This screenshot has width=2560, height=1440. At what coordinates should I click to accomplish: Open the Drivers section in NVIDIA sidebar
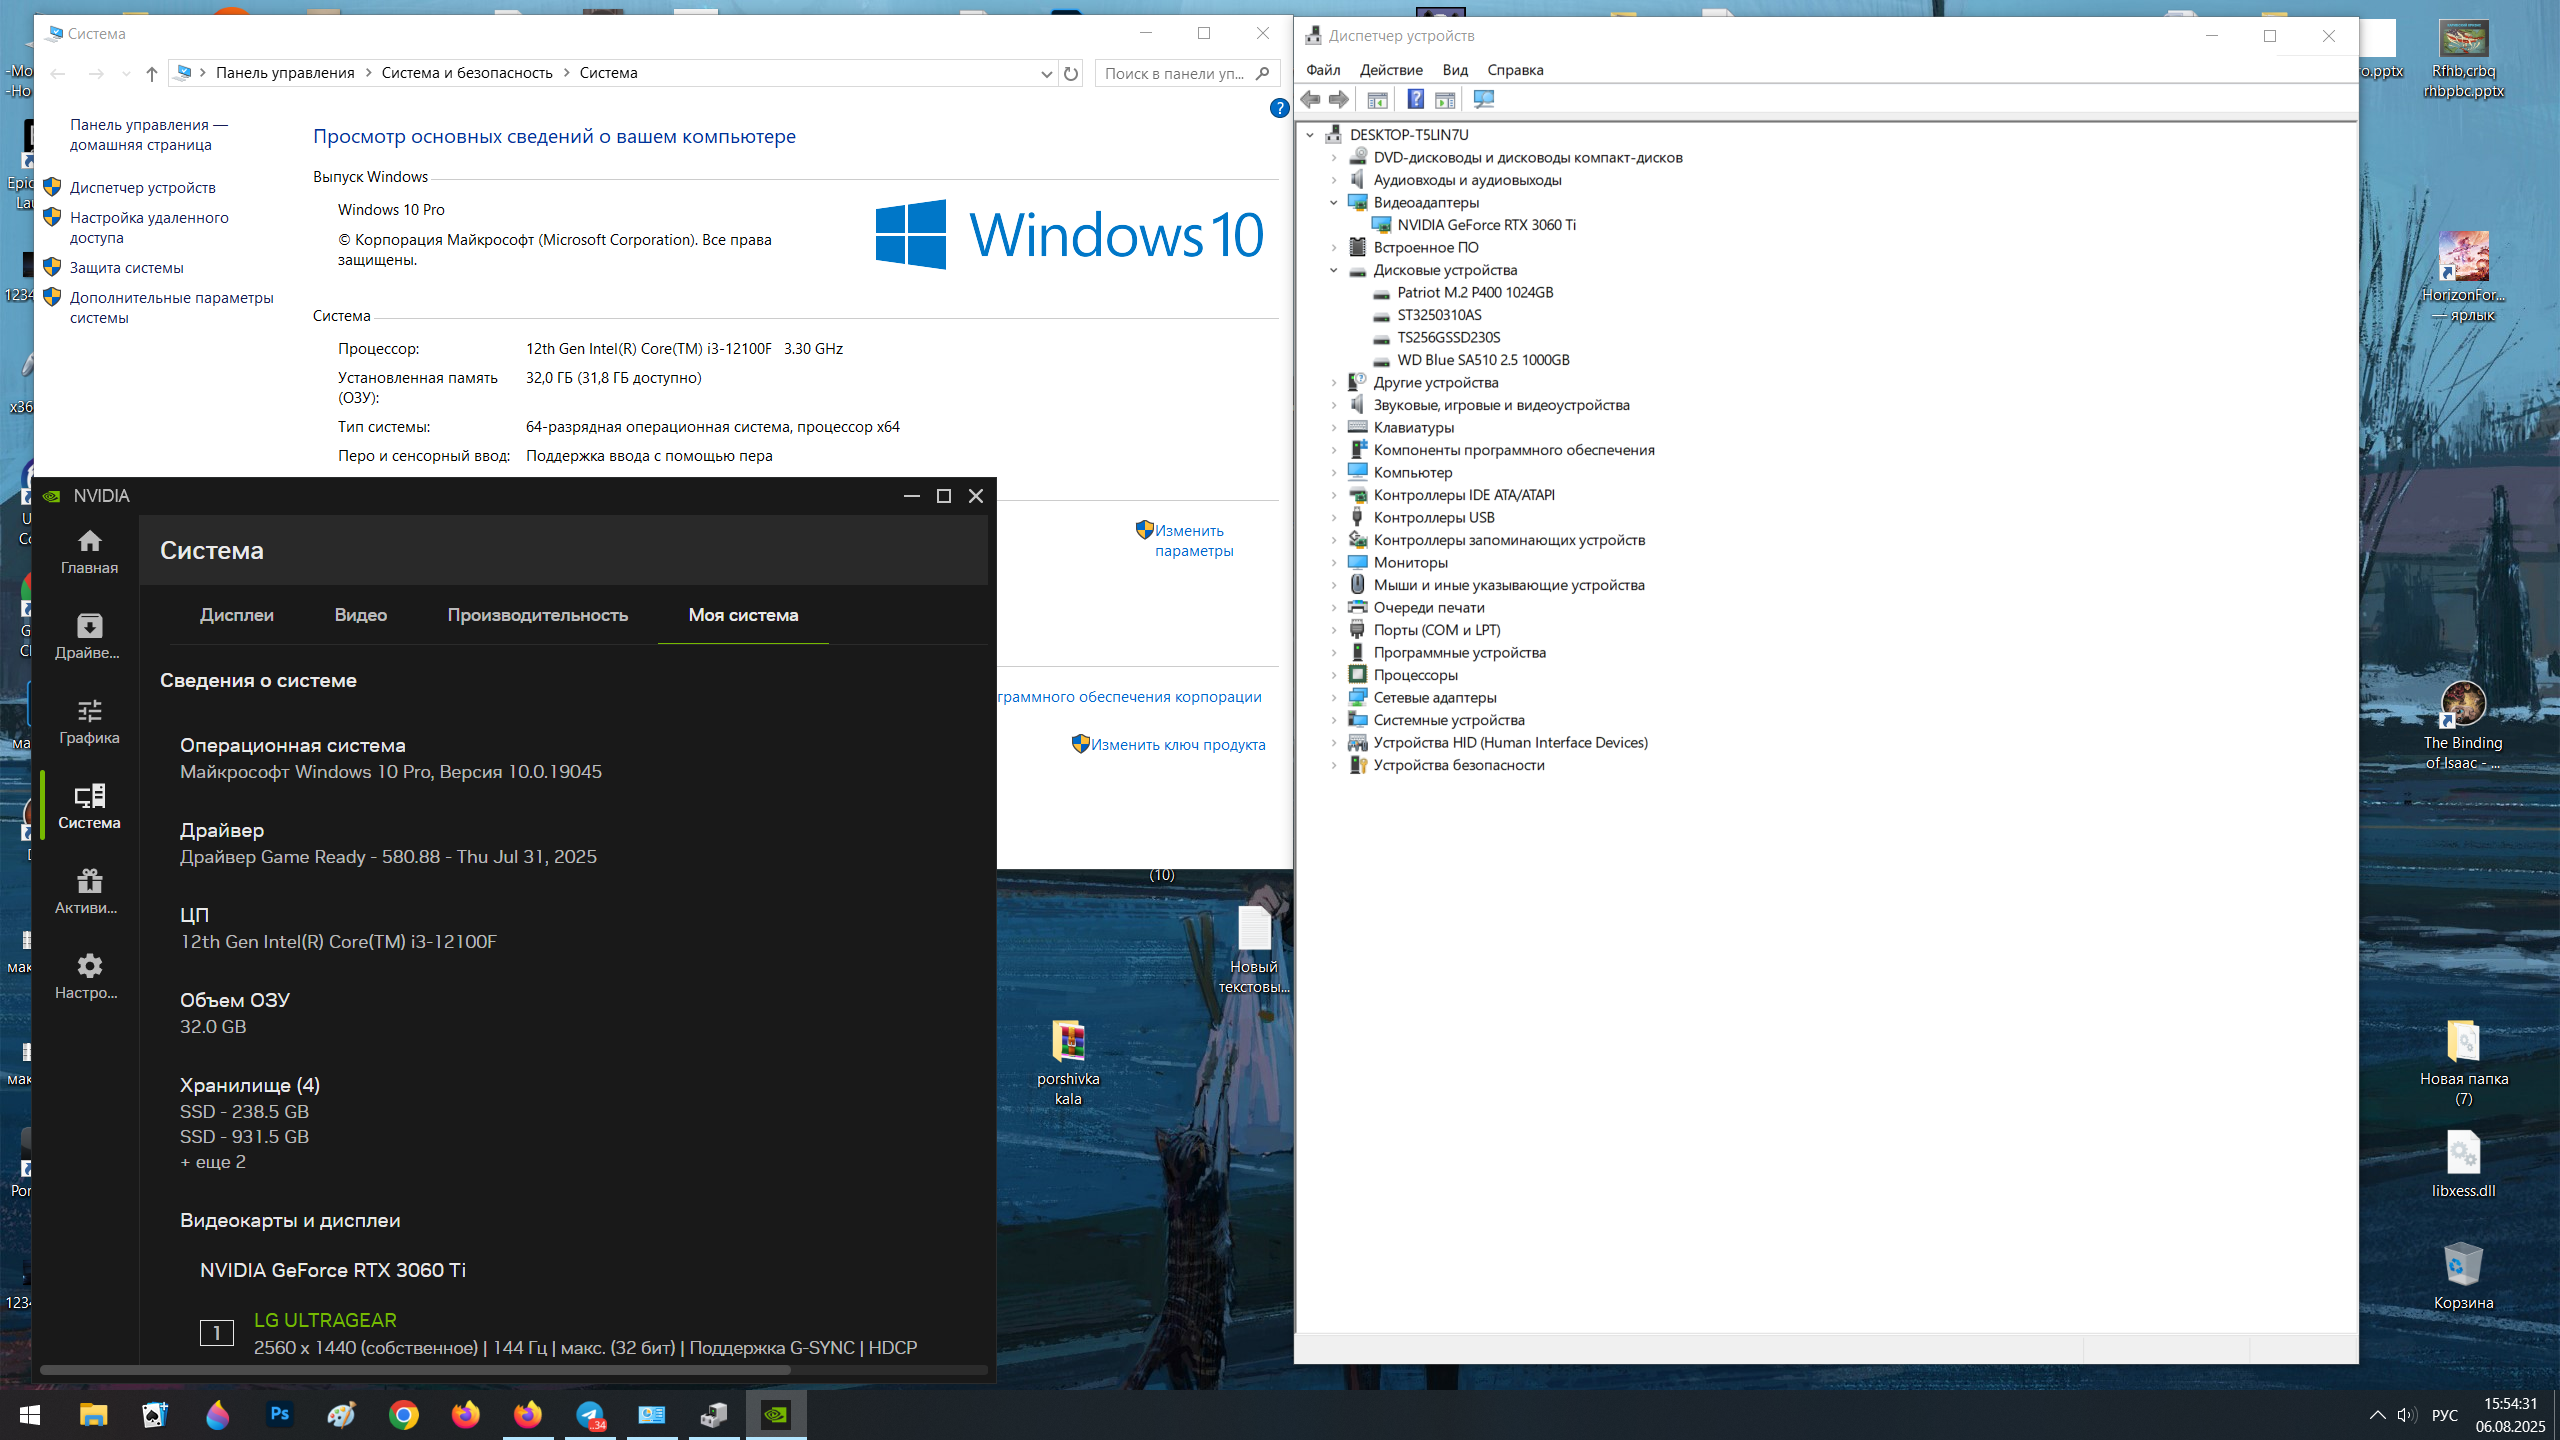coord(89,636)
